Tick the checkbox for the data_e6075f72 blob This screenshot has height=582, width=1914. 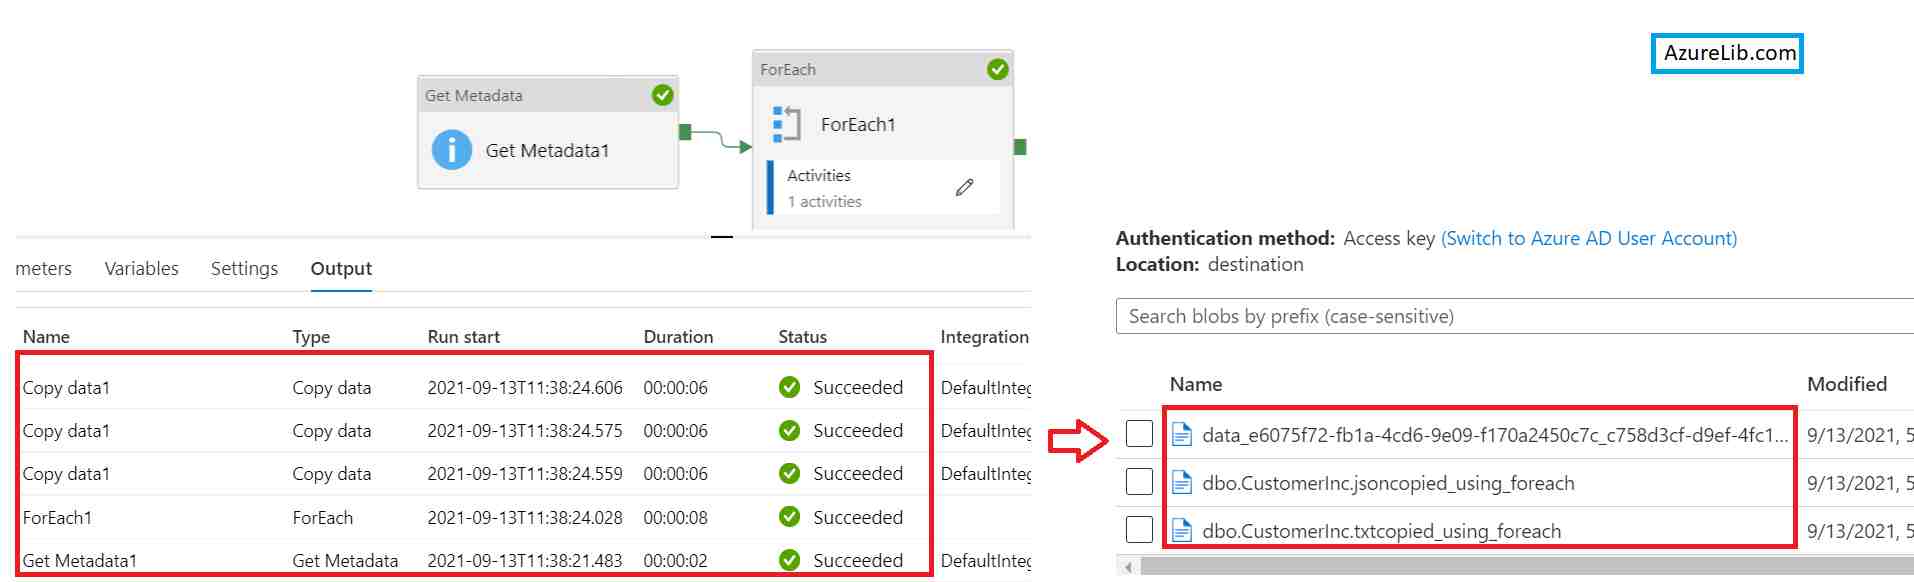coord(1139,434)
